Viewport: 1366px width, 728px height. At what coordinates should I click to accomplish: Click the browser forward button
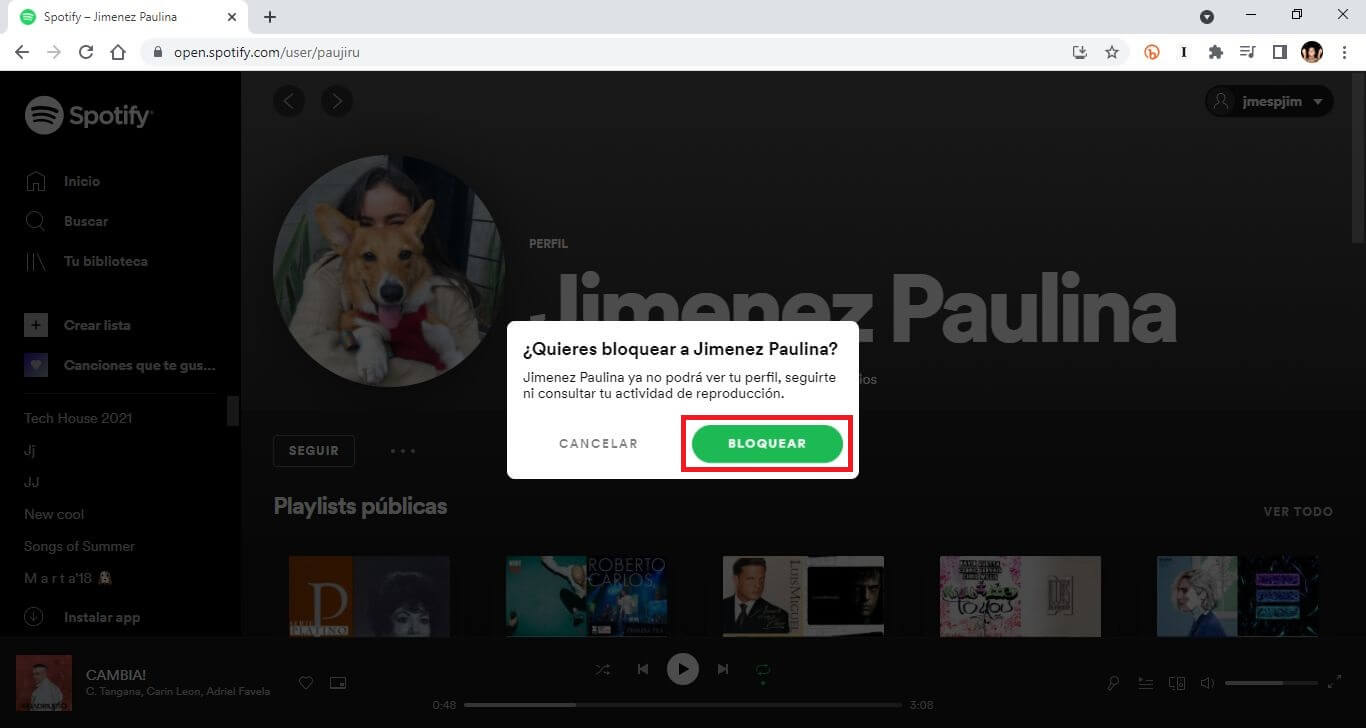click(54, 52)
